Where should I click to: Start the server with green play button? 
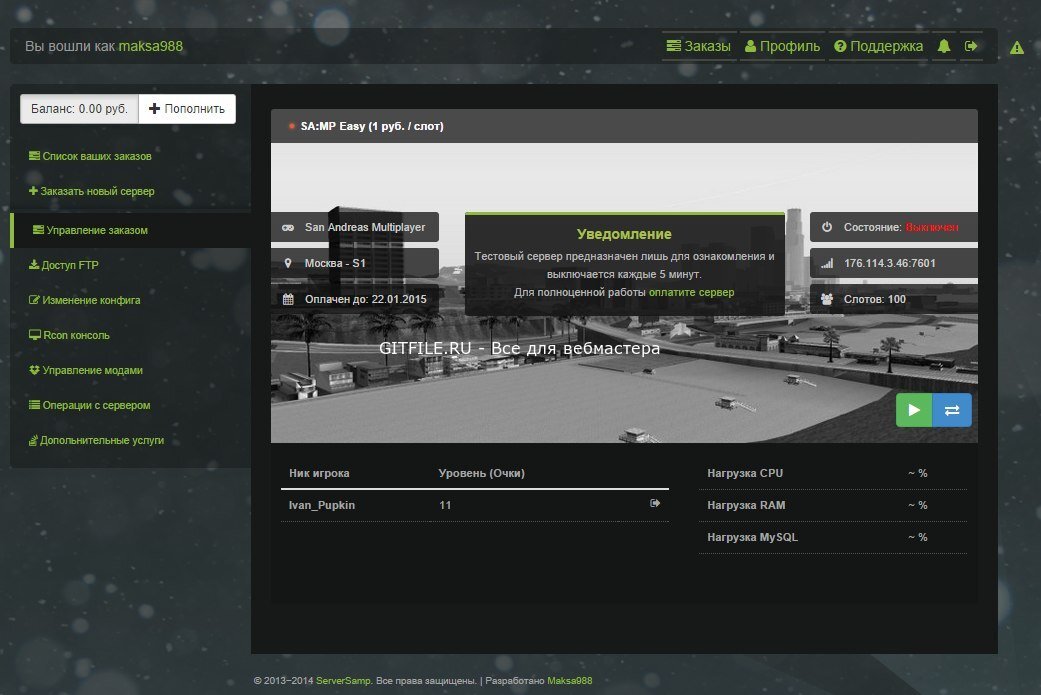click(x=914, y=410)
